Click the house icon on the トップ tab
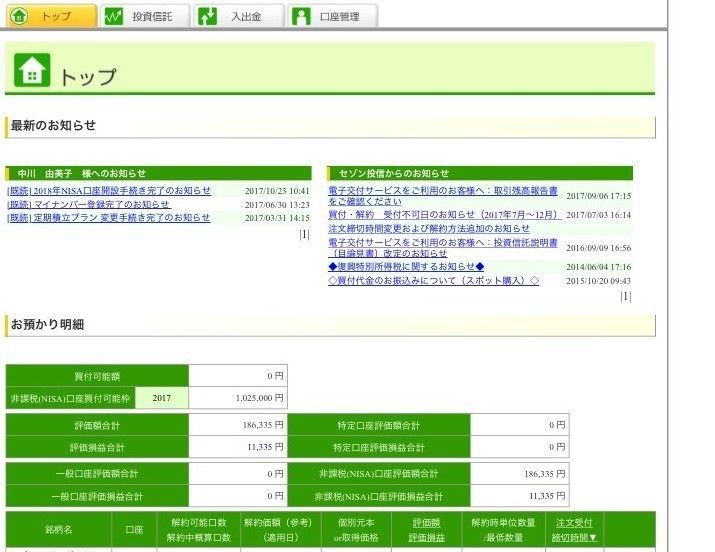The width and height of the screenshot is (715, 552). (x=19, y=16)
